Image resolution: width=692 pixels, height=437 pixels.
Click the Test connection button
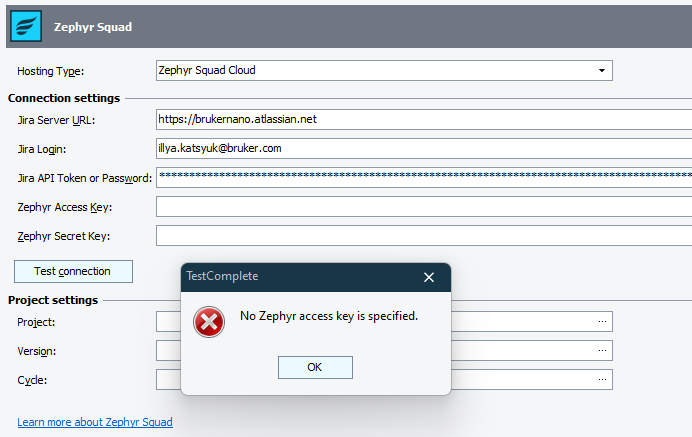[x=73, y=271]
